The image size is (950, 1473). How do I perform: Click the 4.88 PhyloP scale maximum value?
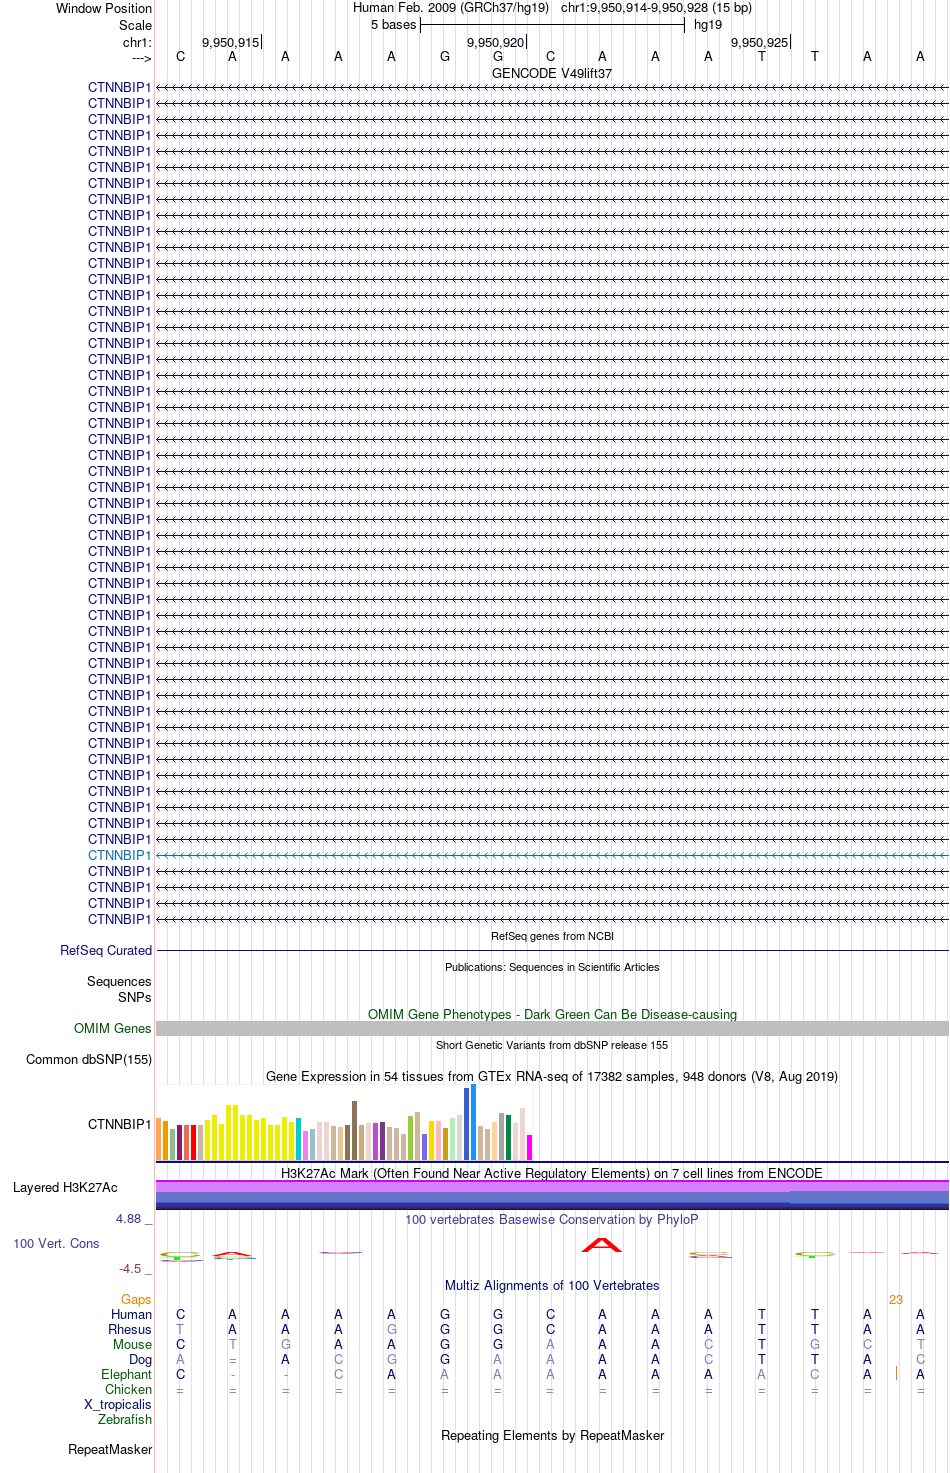point(129,1218)
